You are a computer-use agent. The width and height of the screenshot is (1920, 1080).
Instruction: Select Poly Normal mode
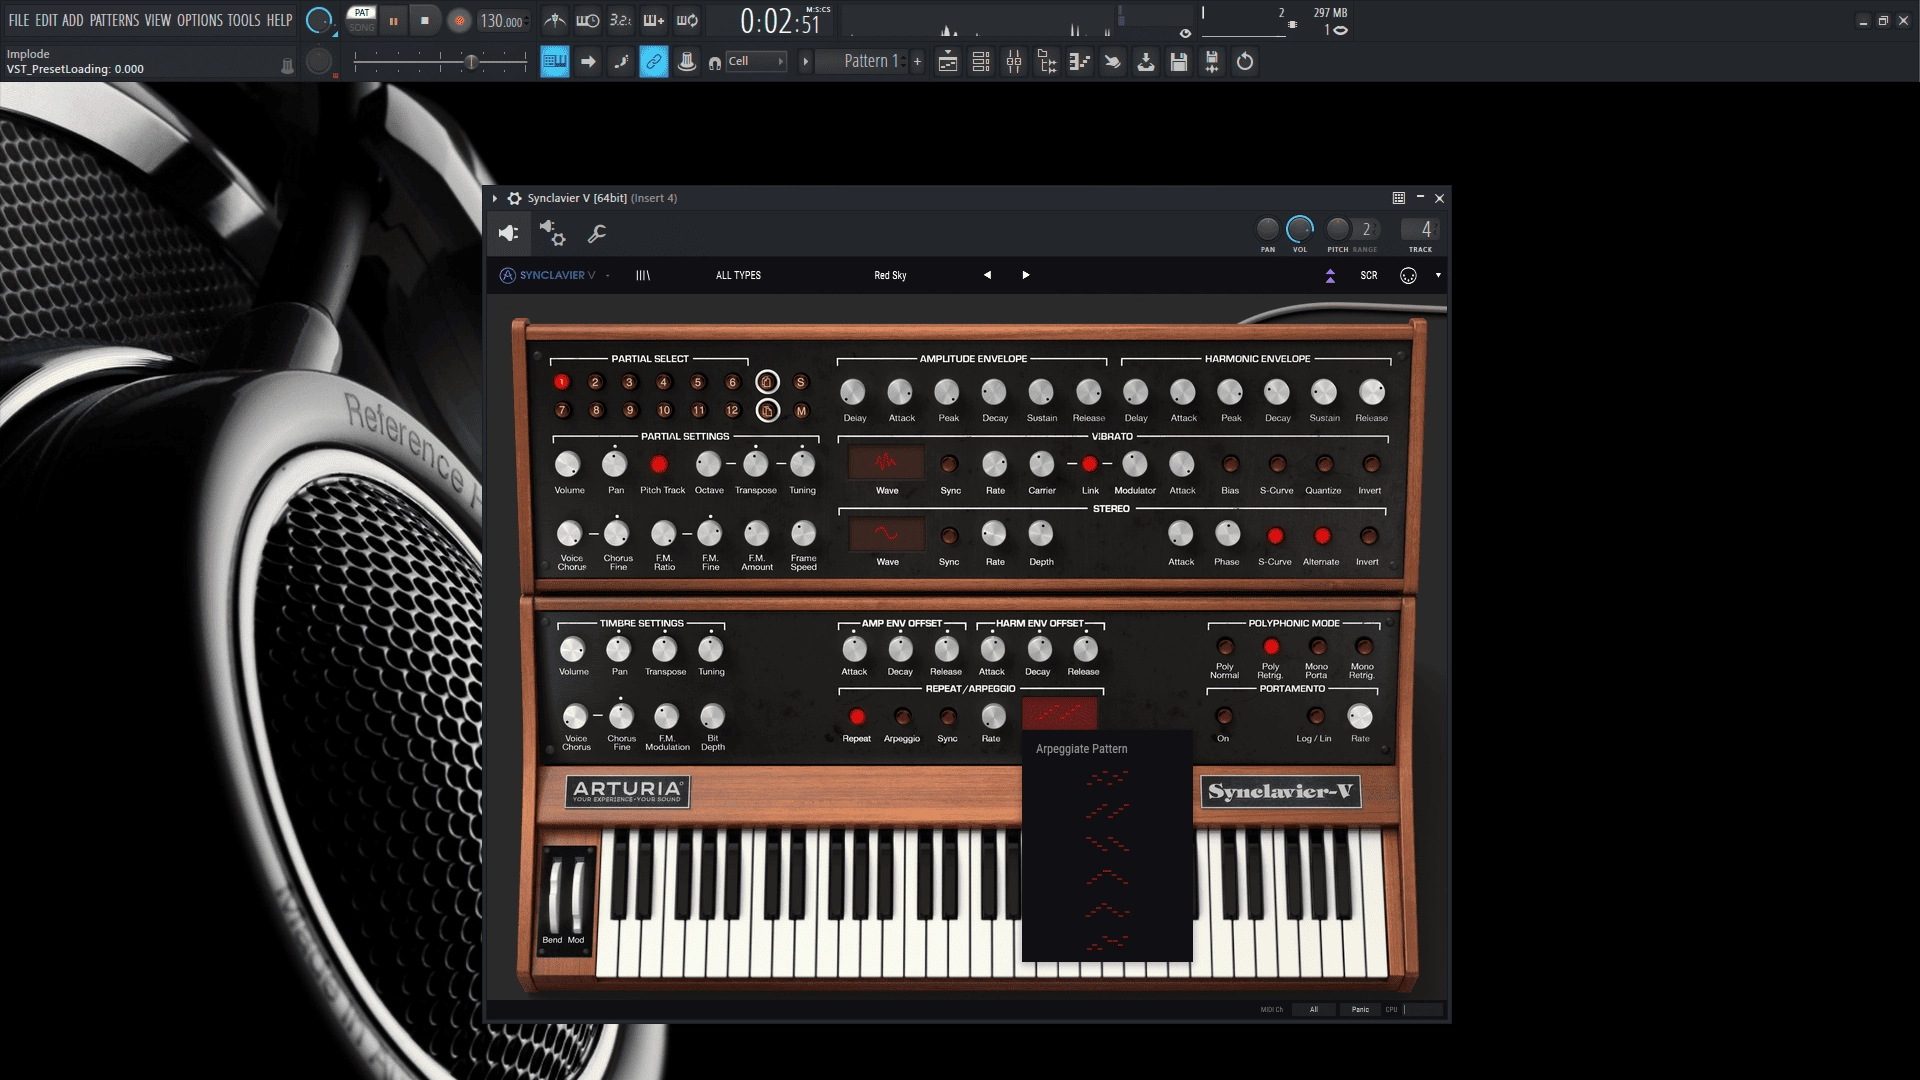tap(1225, 647)
